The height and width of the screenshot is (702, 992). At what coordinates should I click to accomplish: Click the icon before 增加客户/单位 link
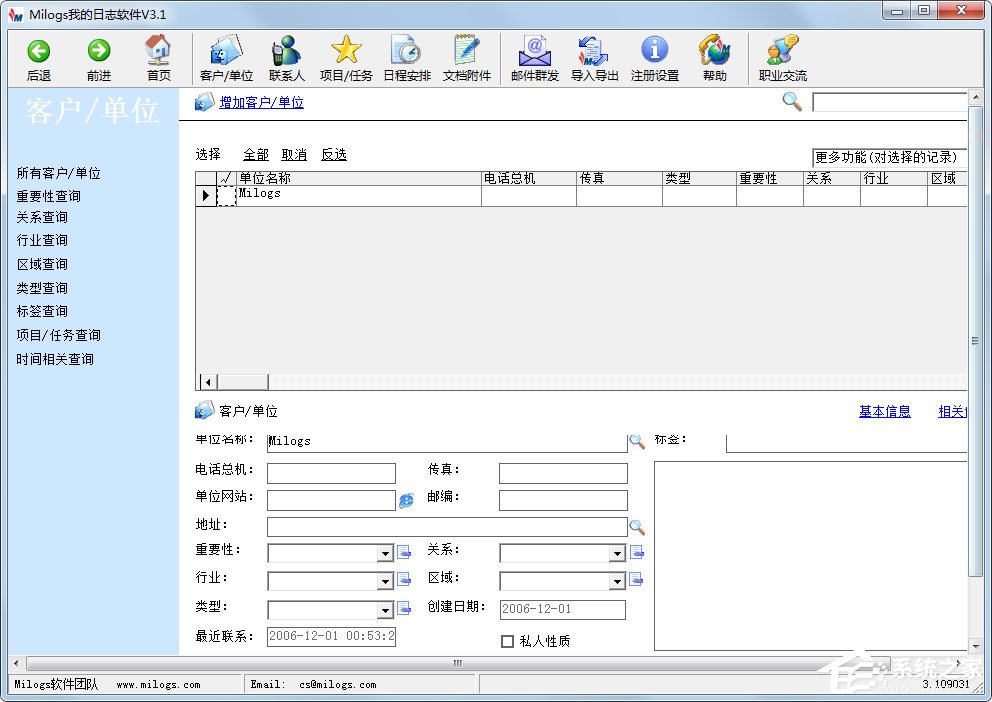[204, 102]
